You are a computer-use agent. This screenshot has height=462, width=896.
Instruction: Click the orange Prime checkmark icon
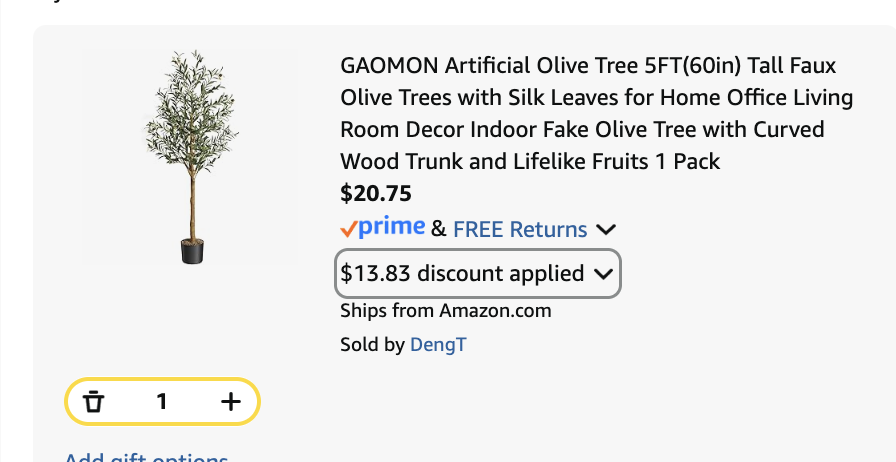pos(349,229)
